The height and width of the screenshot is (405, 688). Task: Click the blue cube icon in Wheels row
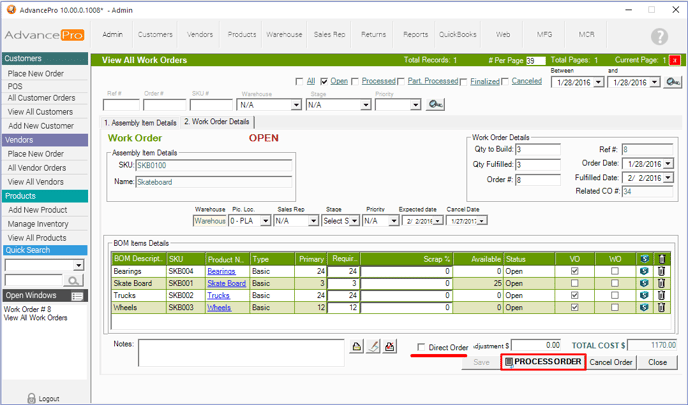[x=642, y=308]
